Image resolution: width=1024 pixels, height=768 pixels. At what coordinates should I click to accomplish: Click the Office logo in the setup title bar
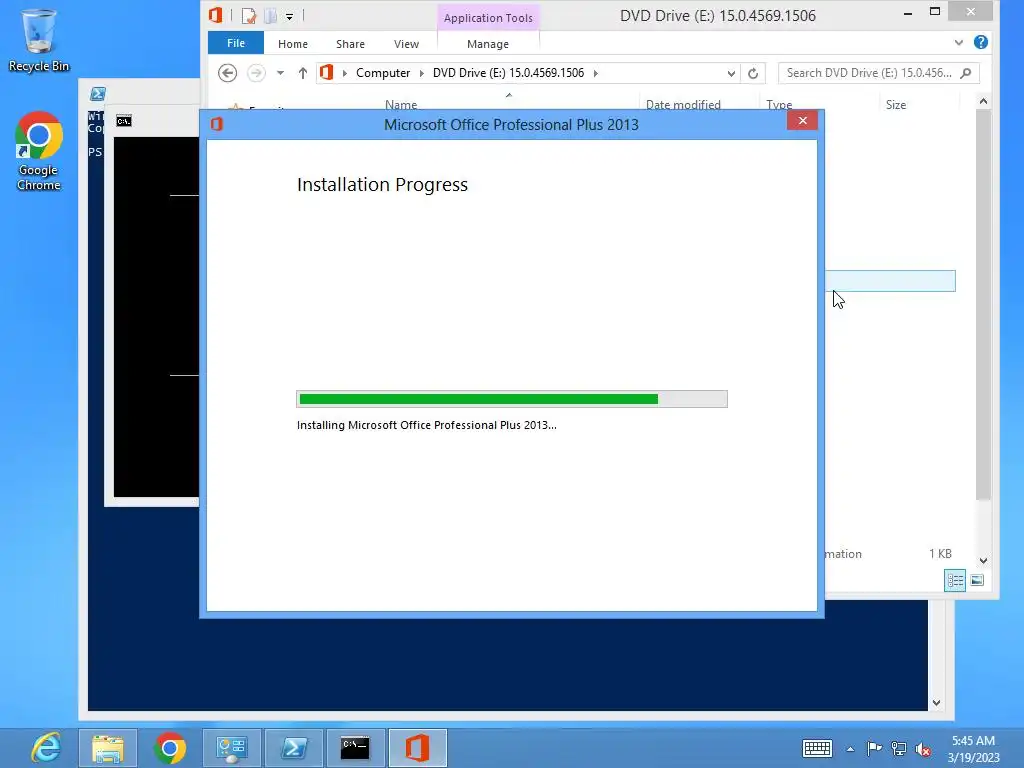pyautogui.click(x=217, y=124)
